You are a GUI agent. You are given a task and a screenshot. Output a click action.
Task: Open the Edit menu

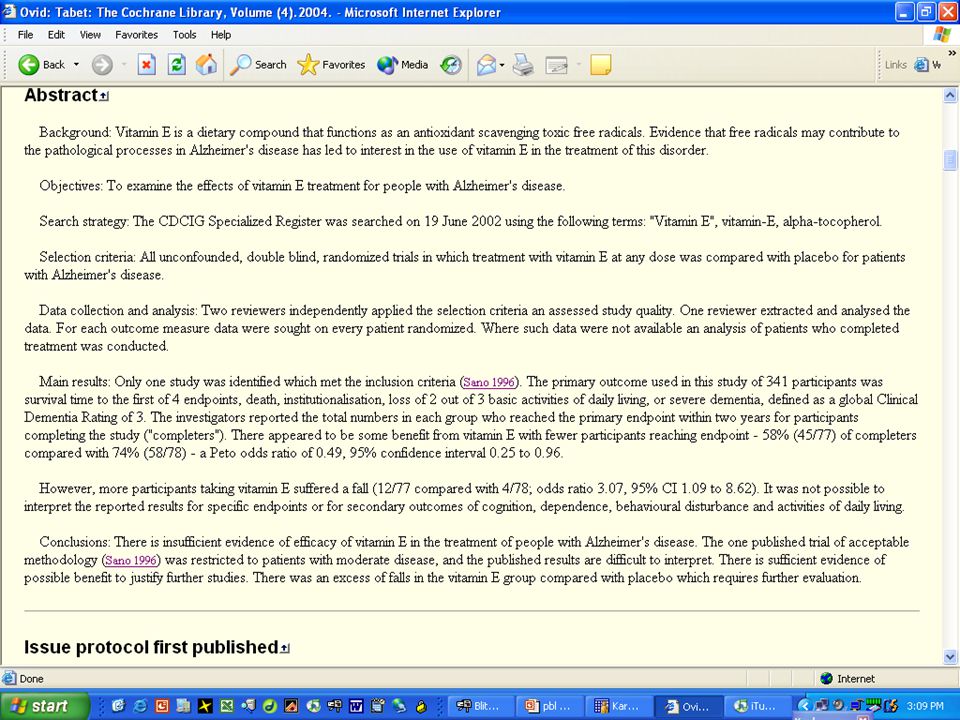(x=56, y=35)
